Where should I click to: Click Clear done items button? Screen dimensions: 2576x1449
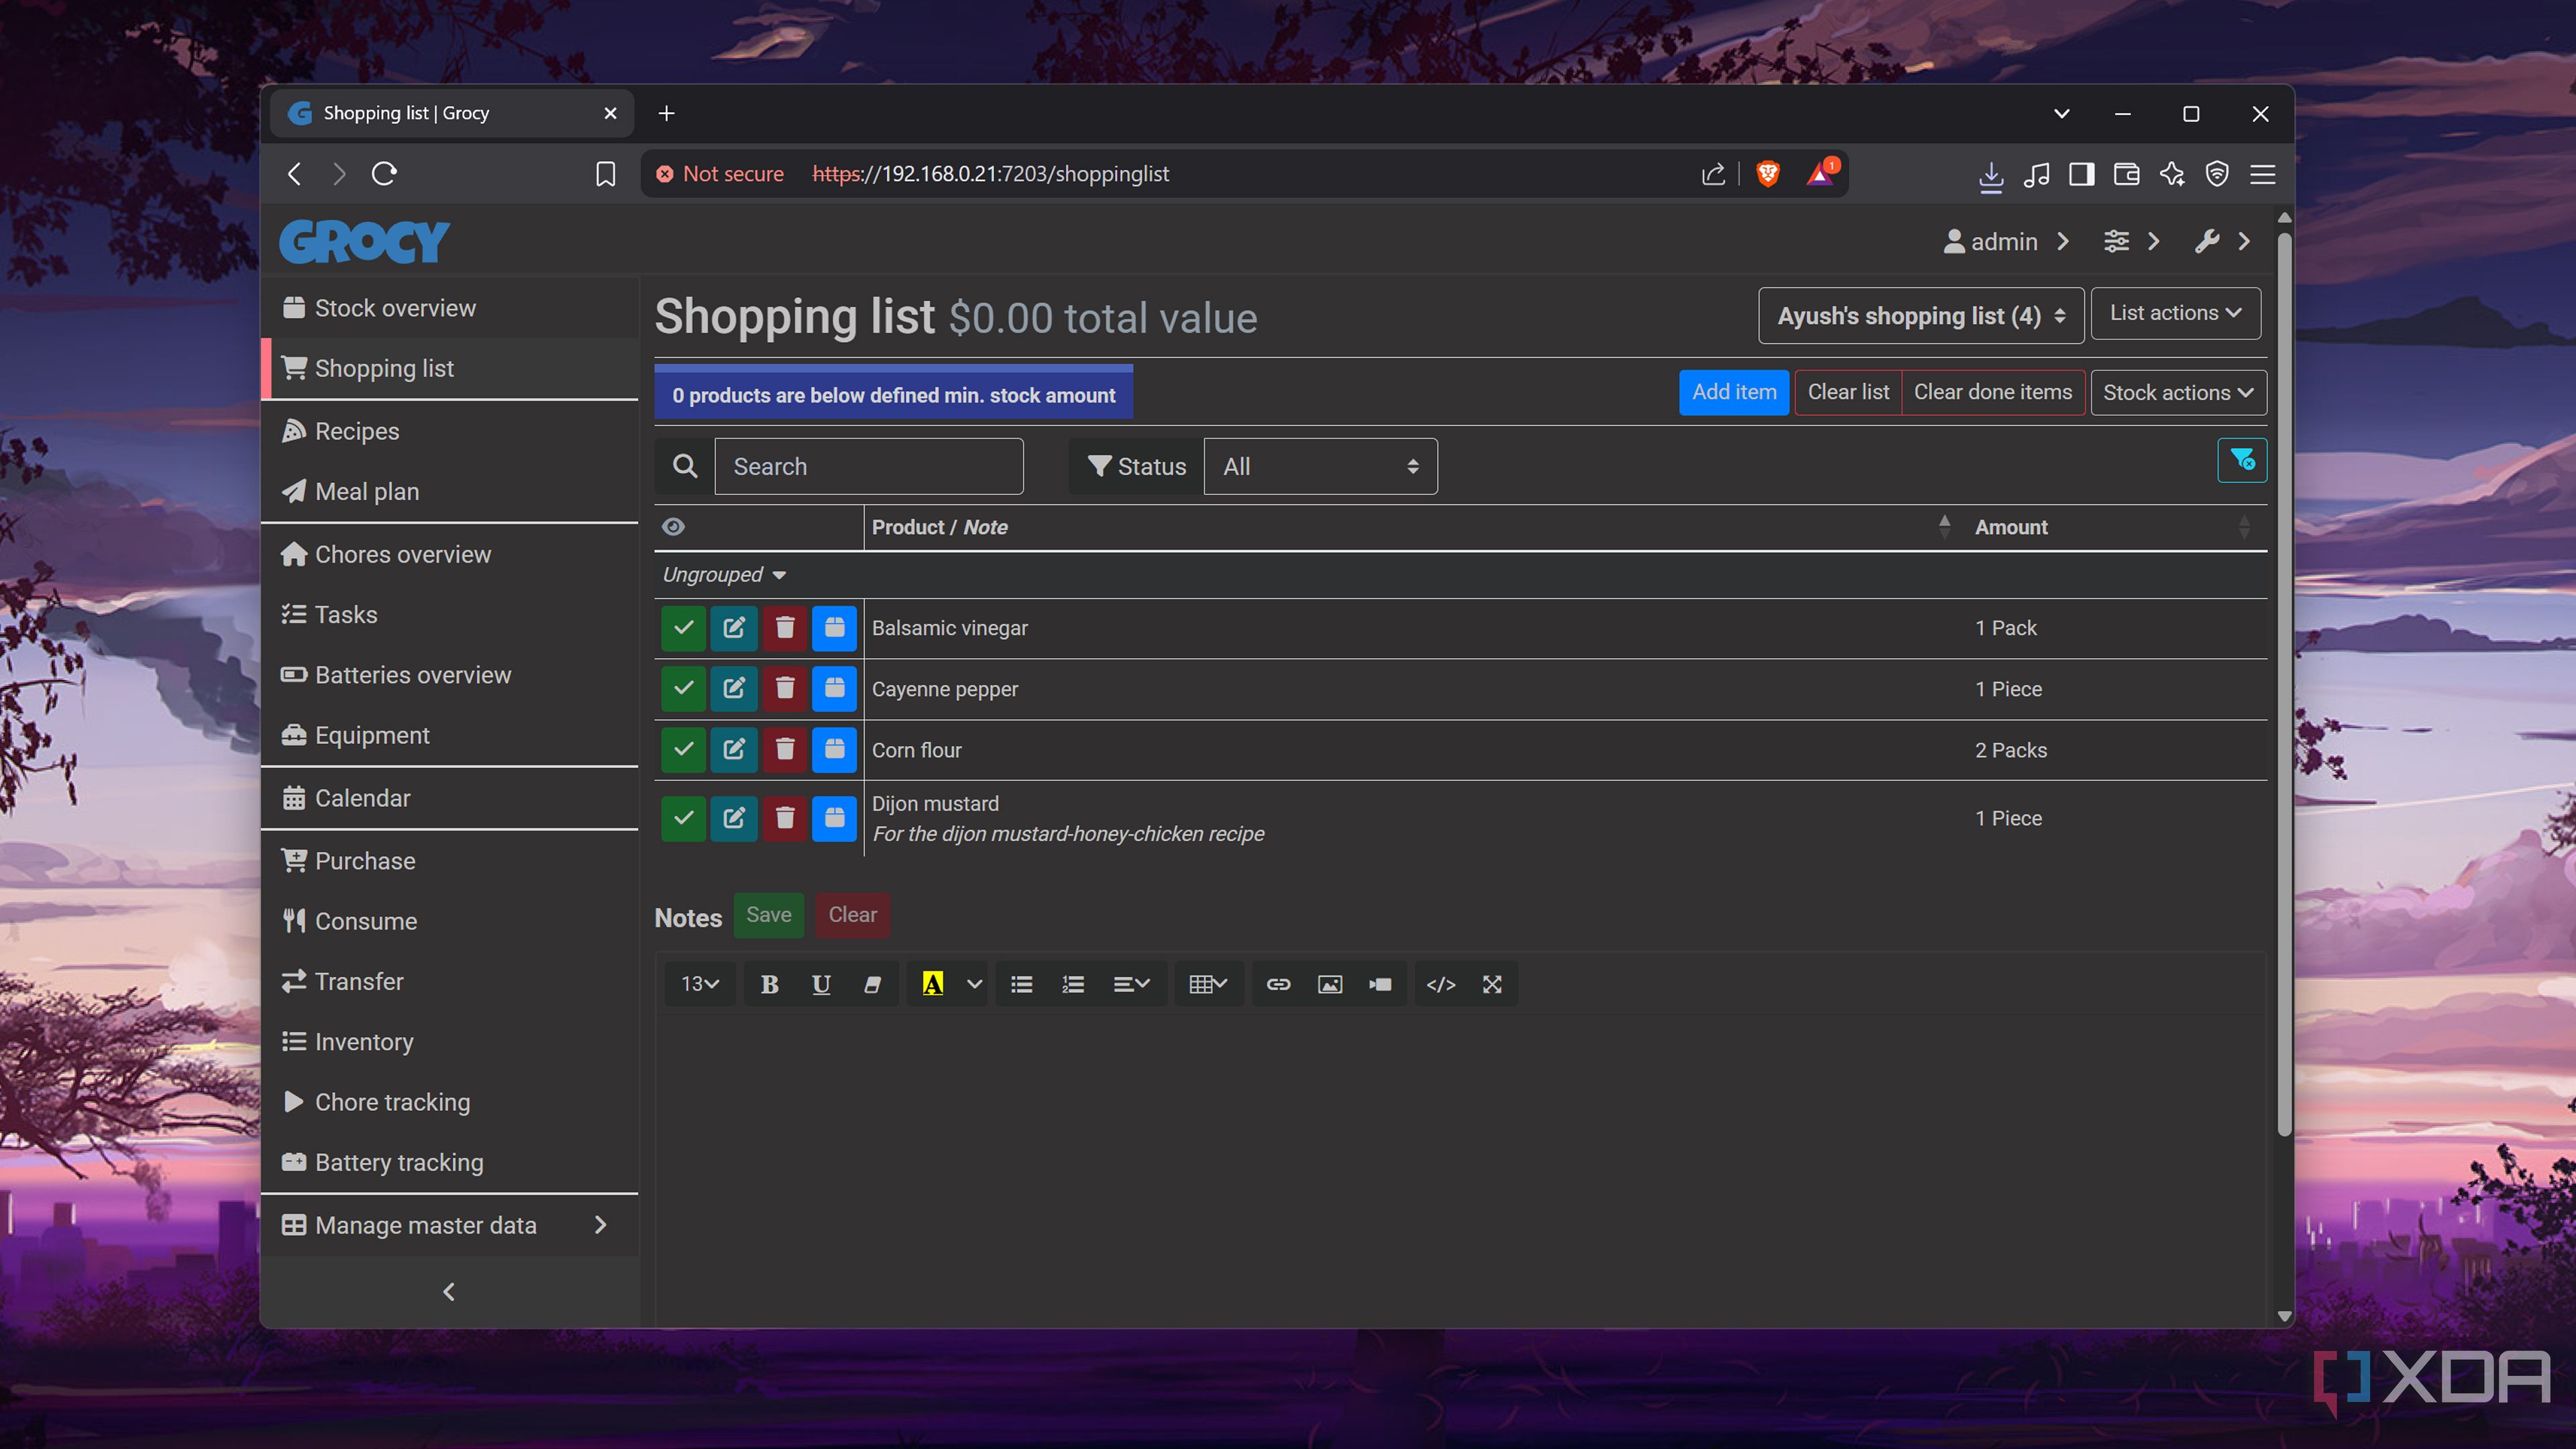pos(1992,392)
